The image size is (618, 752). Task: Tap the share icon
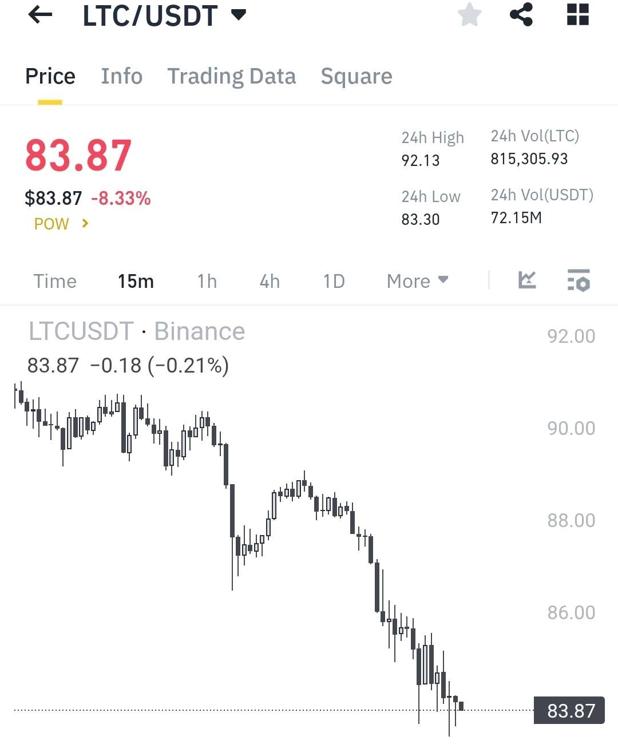point(521,15)
